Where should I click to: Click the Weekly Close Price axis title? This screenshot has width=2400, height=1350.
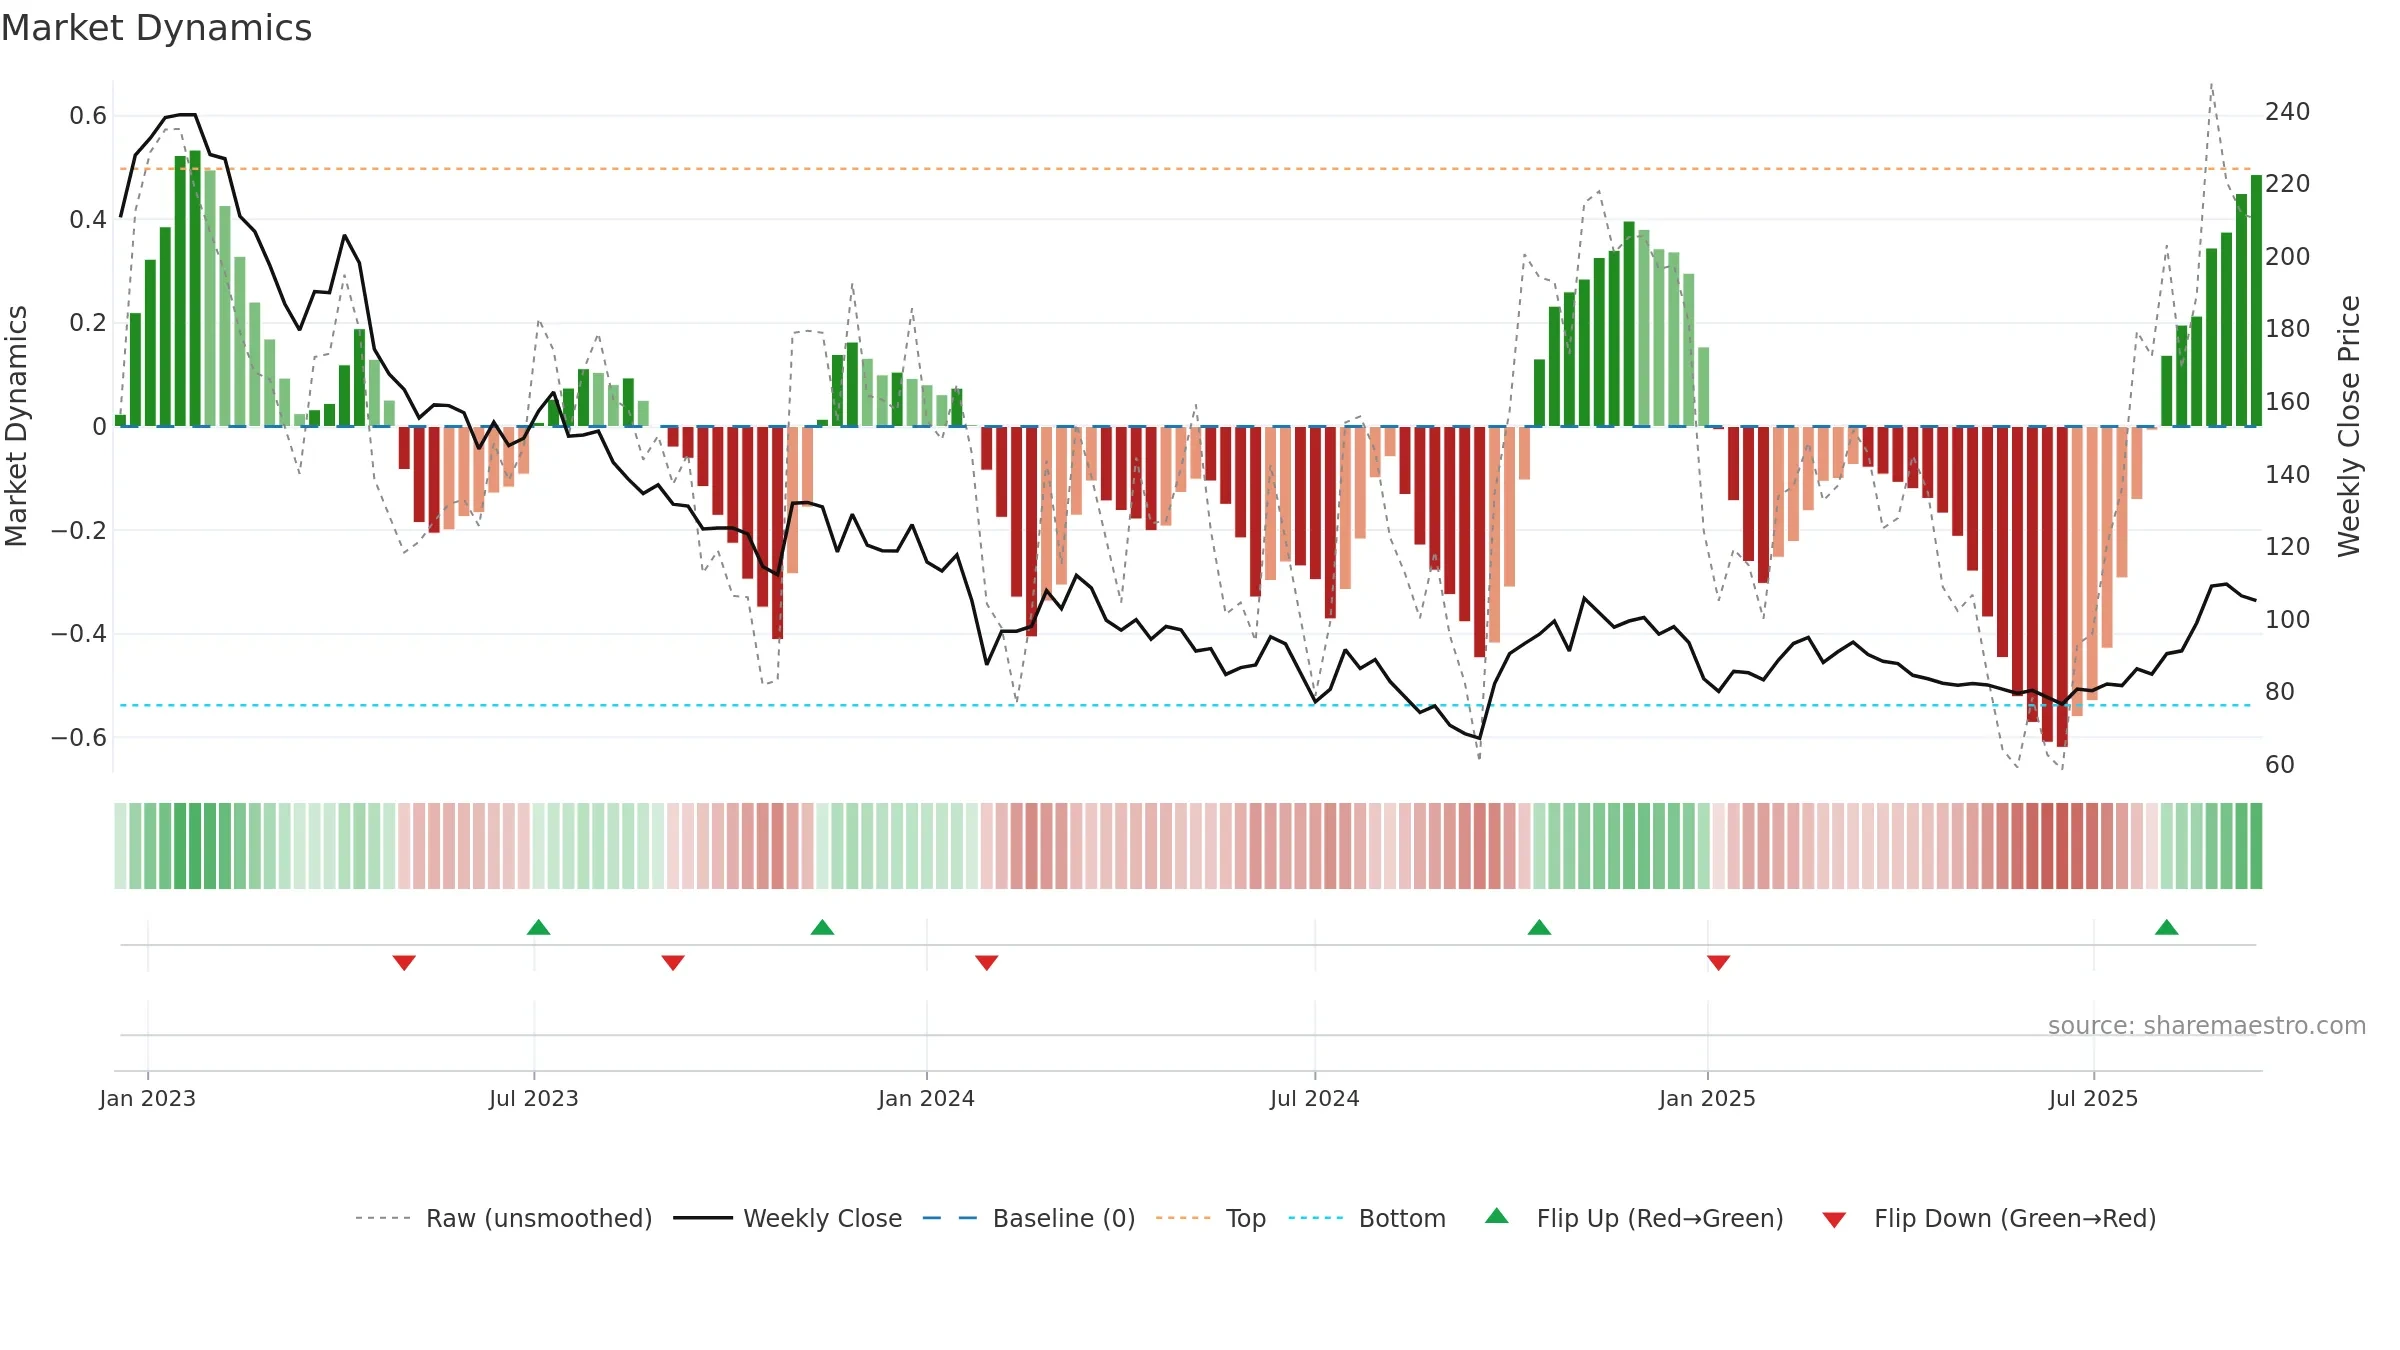[x=2349, y=426]
